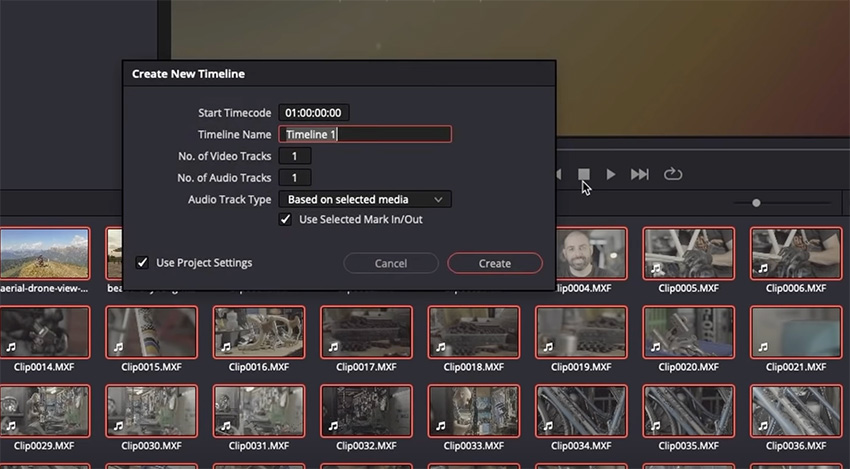Image resolution: width=850 pixels, height=469 pixels.
Task: Select Clip0032.MXF thumbnail
Action: point(366,411)
